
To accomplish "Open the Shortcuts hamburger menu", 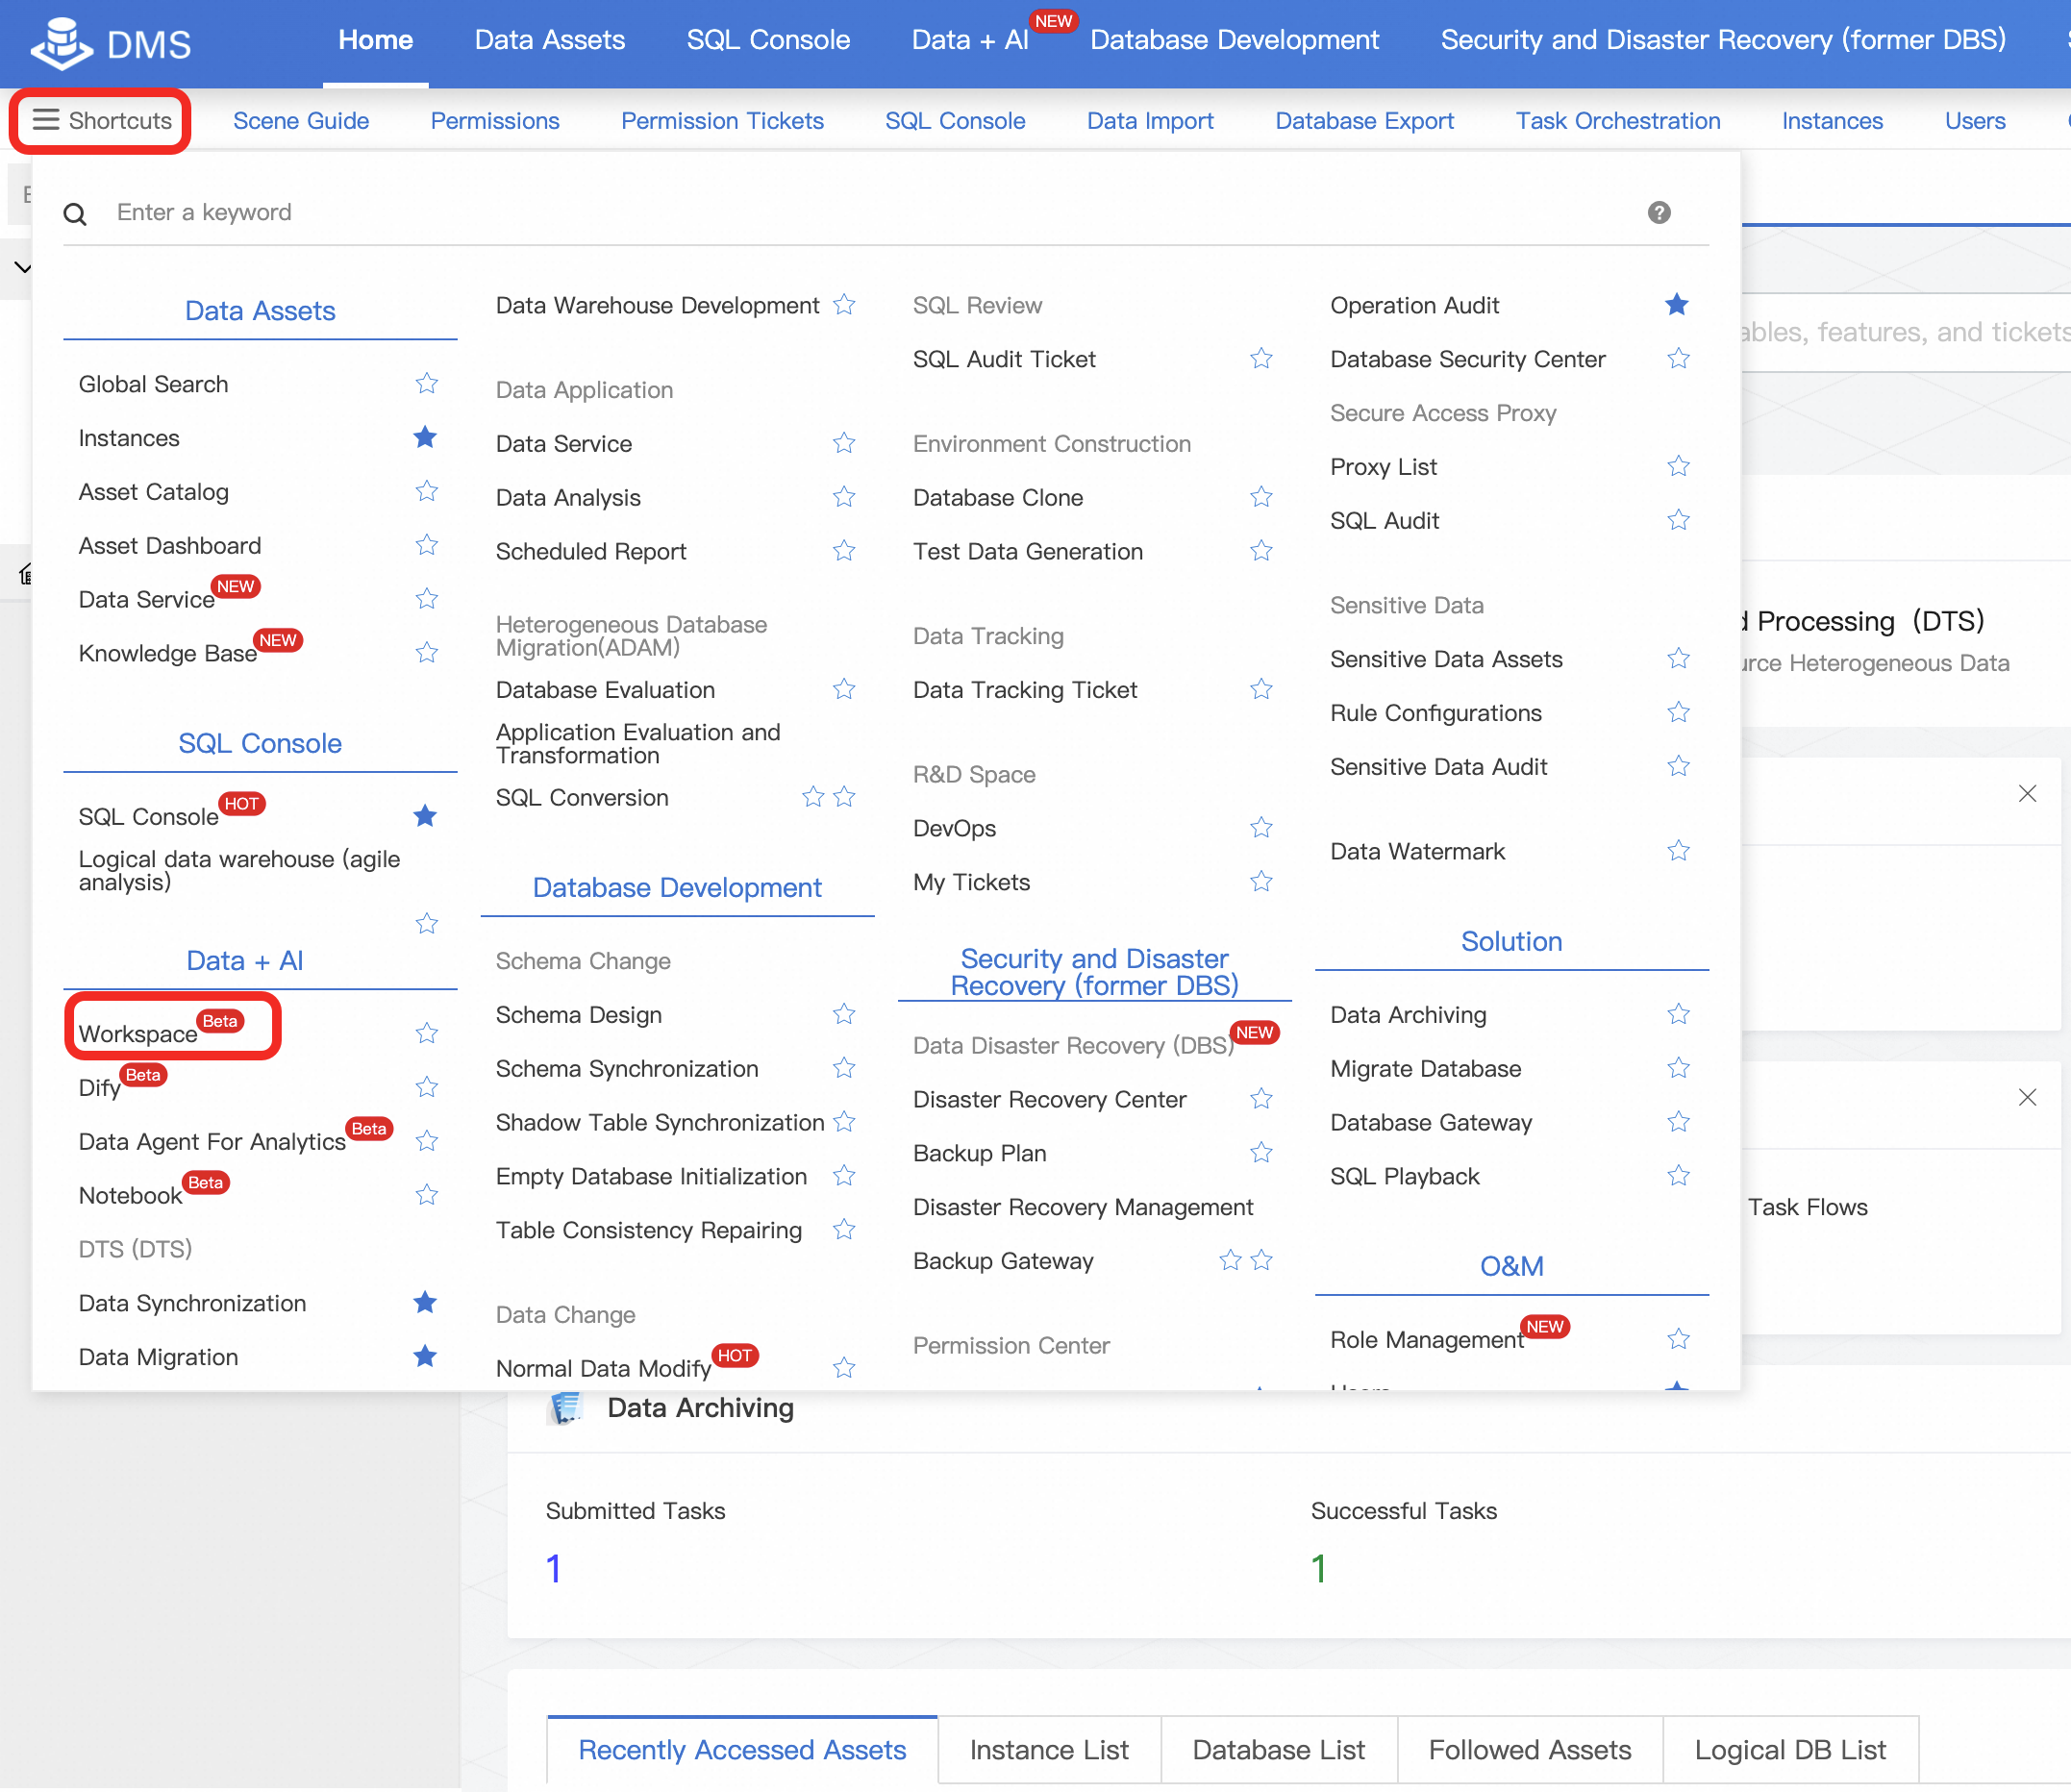I will tap(101, 120).
